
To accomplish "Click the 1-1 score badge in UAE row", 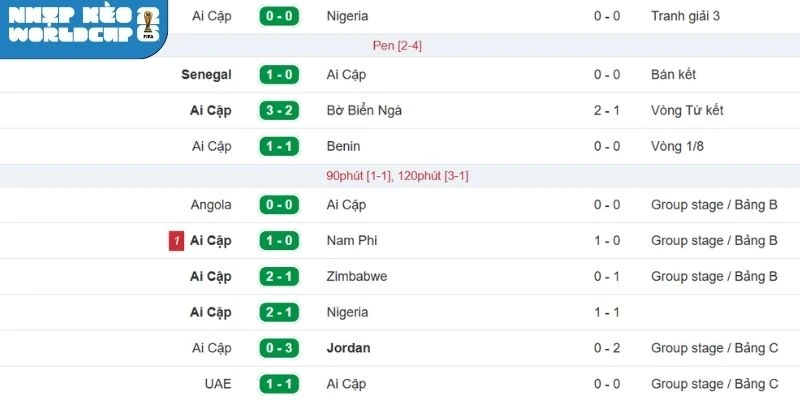I will 280,384.
